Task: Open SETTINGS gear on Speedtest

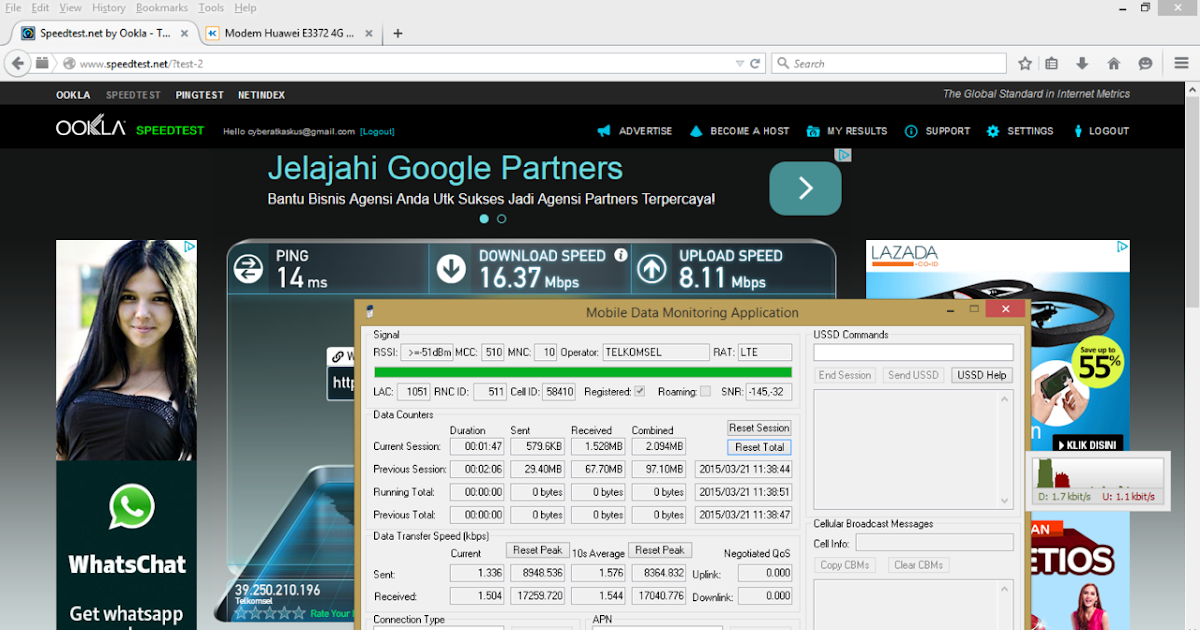Action: coord(1019,131)
